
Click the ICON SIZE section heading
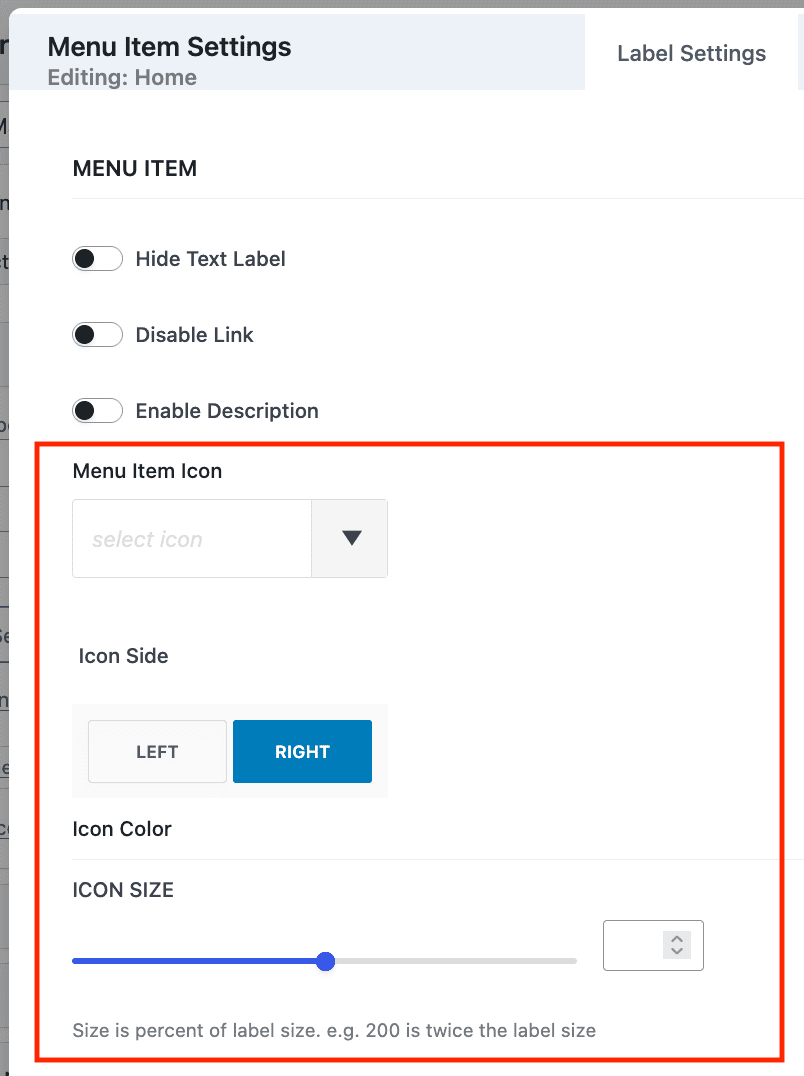[x=123, y=889]
